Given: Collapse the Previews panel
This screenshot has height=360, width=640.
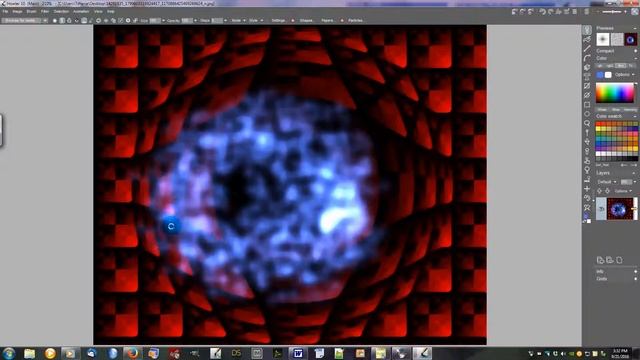Looking at the screenshot, I should [635, 28].
